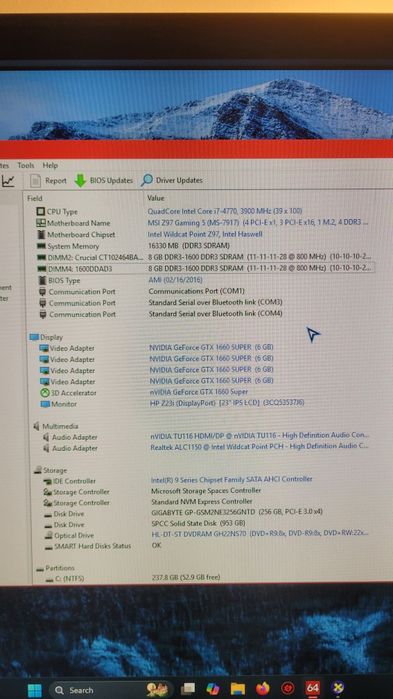Open File Explorer from taskbar
The image size is (393, 699).
click(237, 689)
